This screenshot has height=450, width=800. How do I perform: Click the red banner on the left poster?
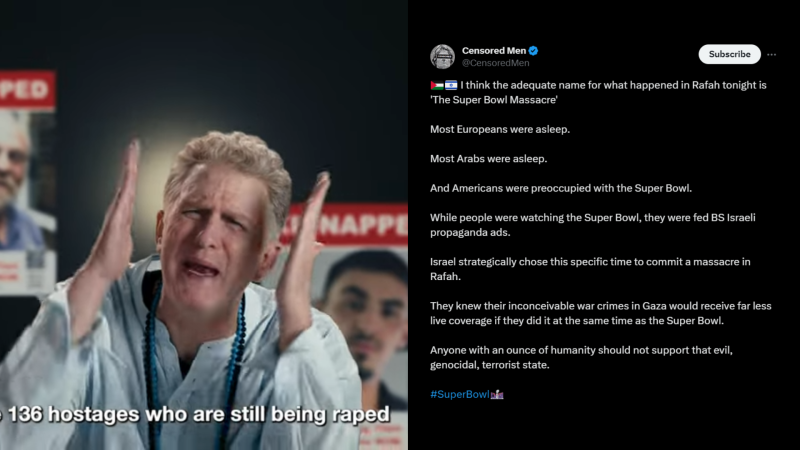pos(27,89)
